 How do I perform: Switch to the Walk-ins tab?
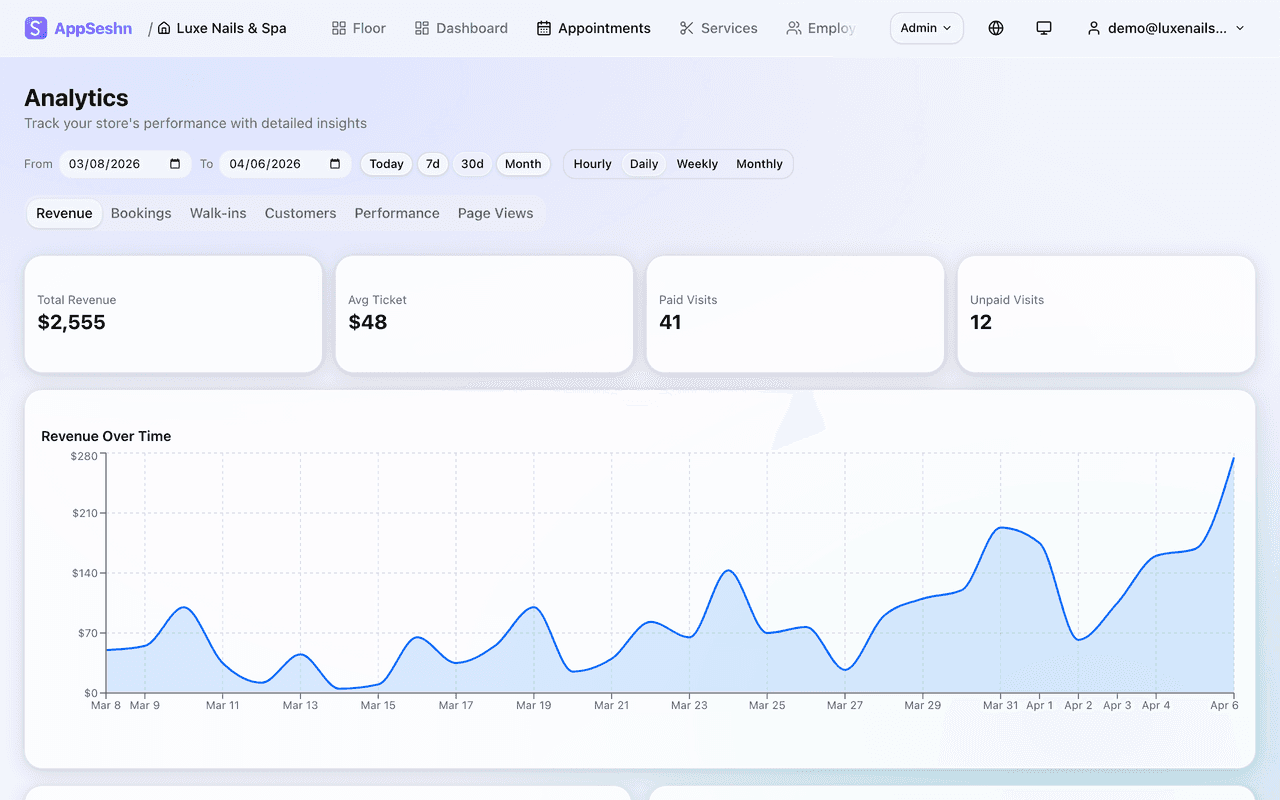[x=218, y=213]
